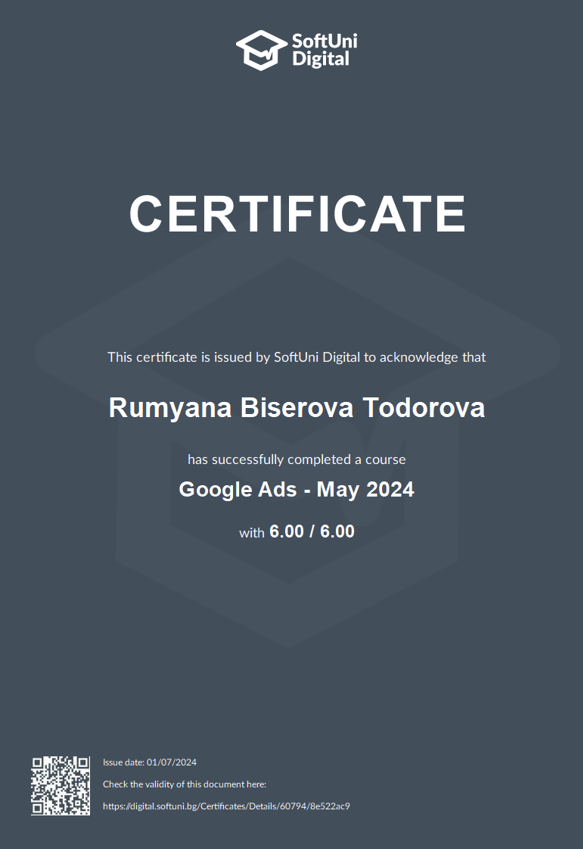Click "has successfully completed a course" text
The height and width of the screenshot is (849, 583).
click(297, 460)
